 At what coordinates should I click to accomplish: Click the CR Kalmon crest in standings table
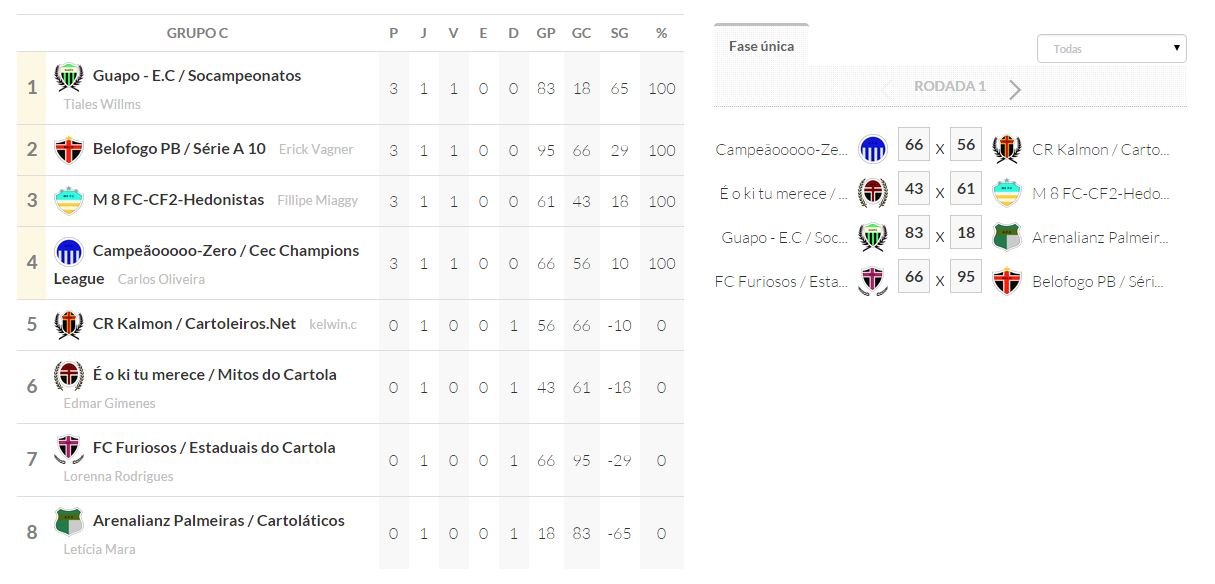coord(68,324)
